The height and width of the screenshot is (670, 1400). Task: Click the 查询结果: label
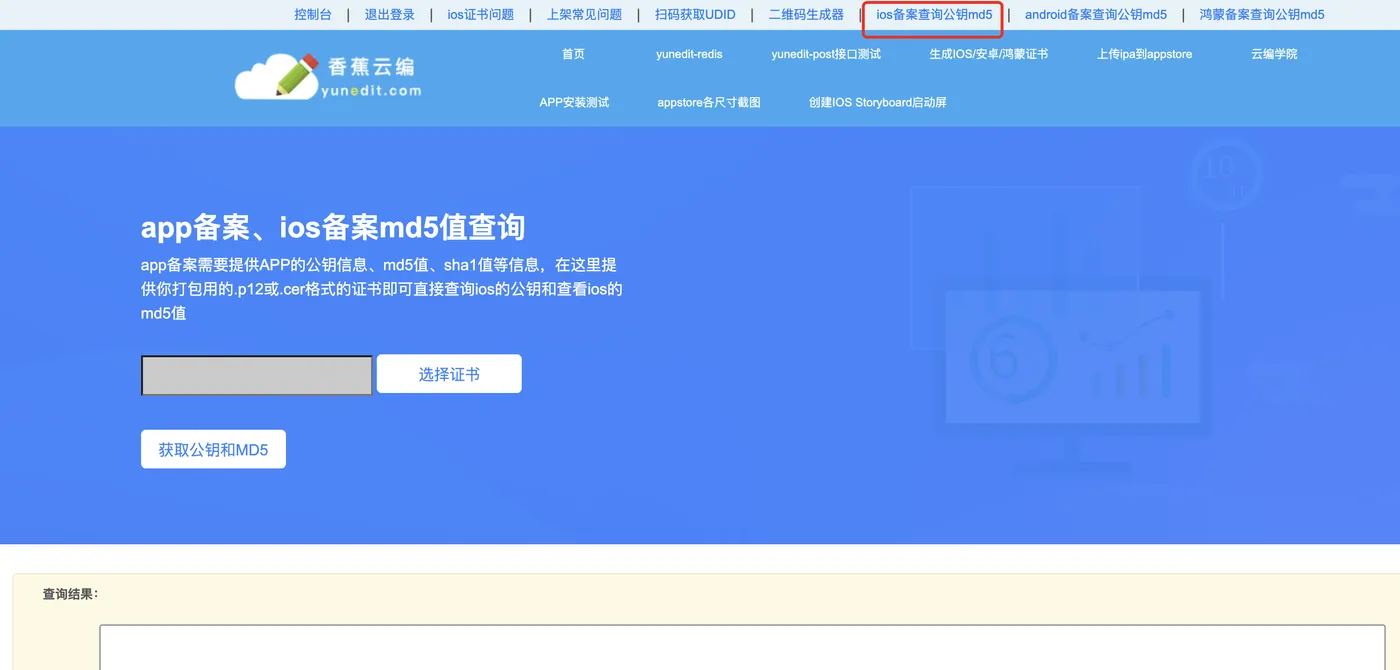pyautogui.click(x=70, y=594)
